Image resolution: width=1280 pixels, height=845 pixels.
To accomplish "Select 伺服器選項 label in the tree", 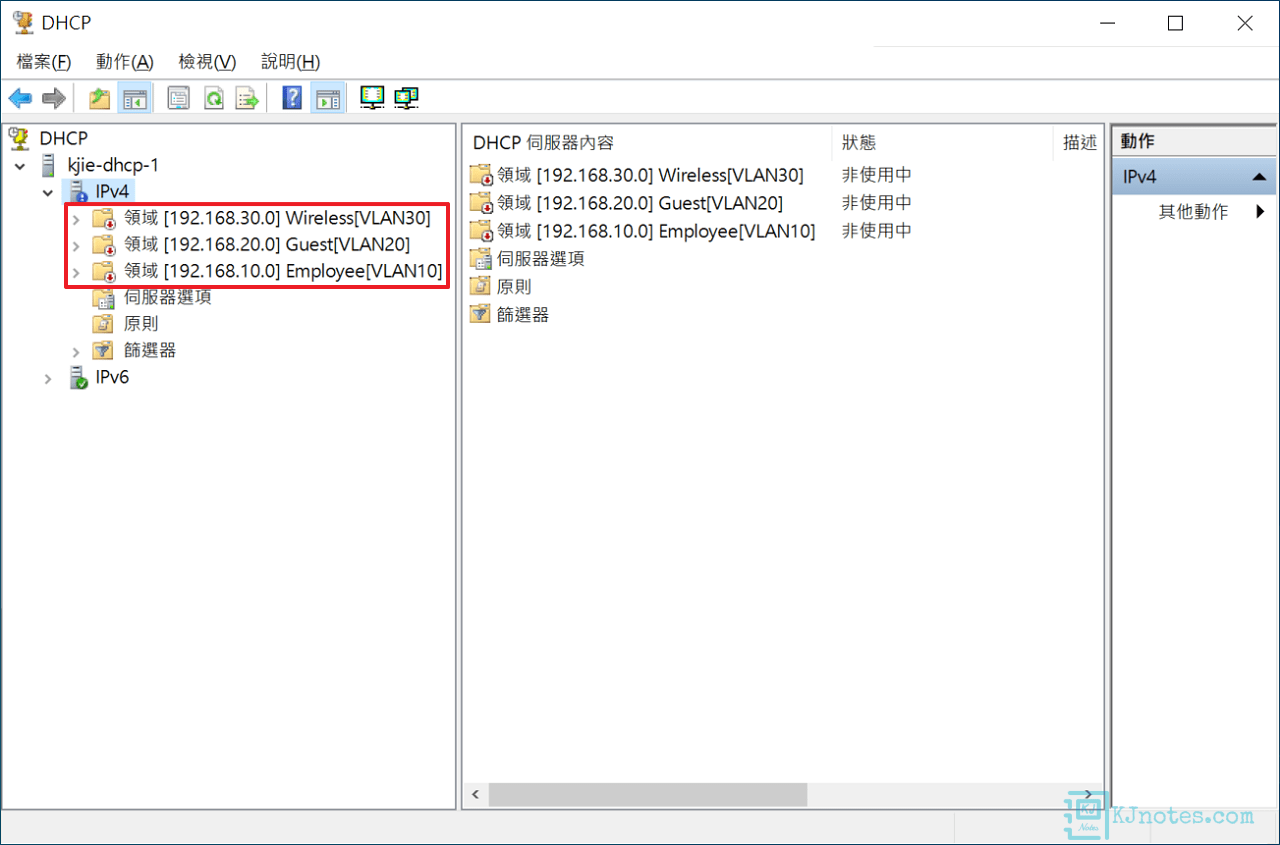I will pyautogui.click(x=168, y=297).
